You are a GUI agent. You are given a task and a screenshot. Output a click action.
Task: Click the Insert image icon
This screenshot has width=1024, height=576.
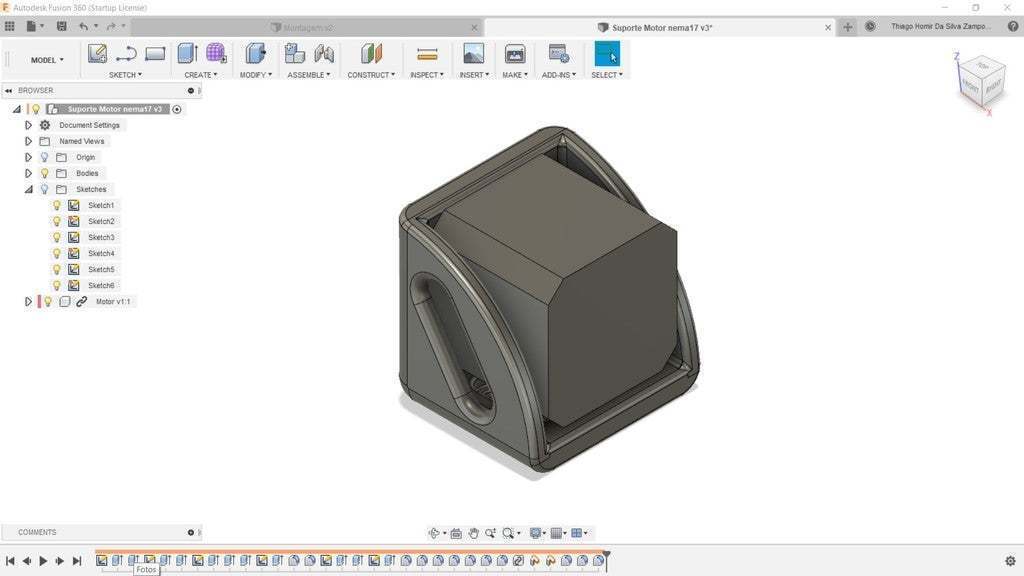[x=473, y=52]
